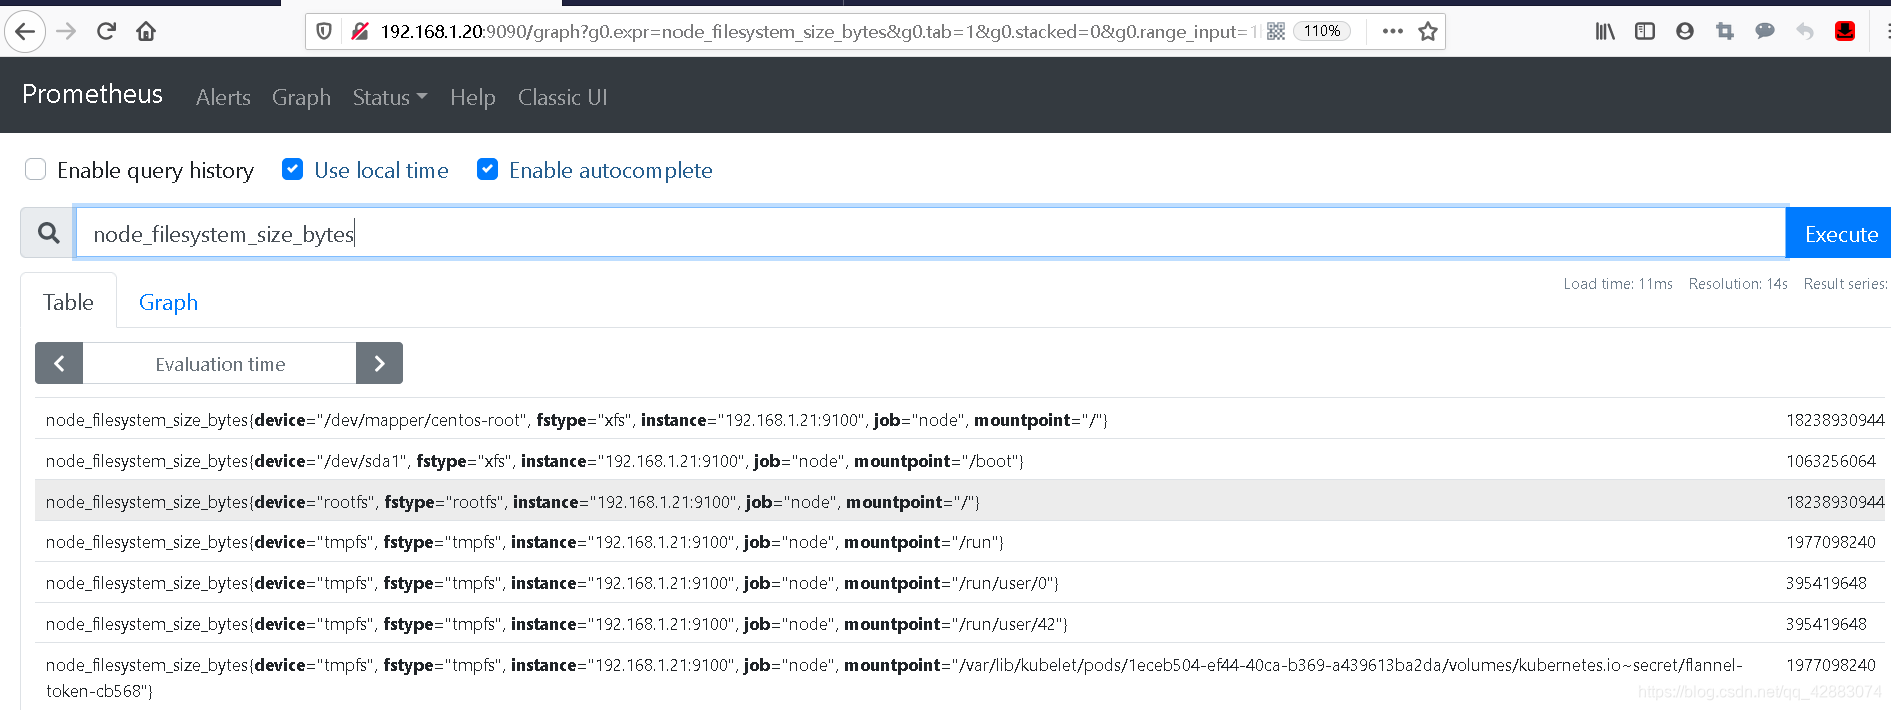The image size is (1891, 710).
Task: Click the Resolution 14s text
Action: [x=1738, y=284]
